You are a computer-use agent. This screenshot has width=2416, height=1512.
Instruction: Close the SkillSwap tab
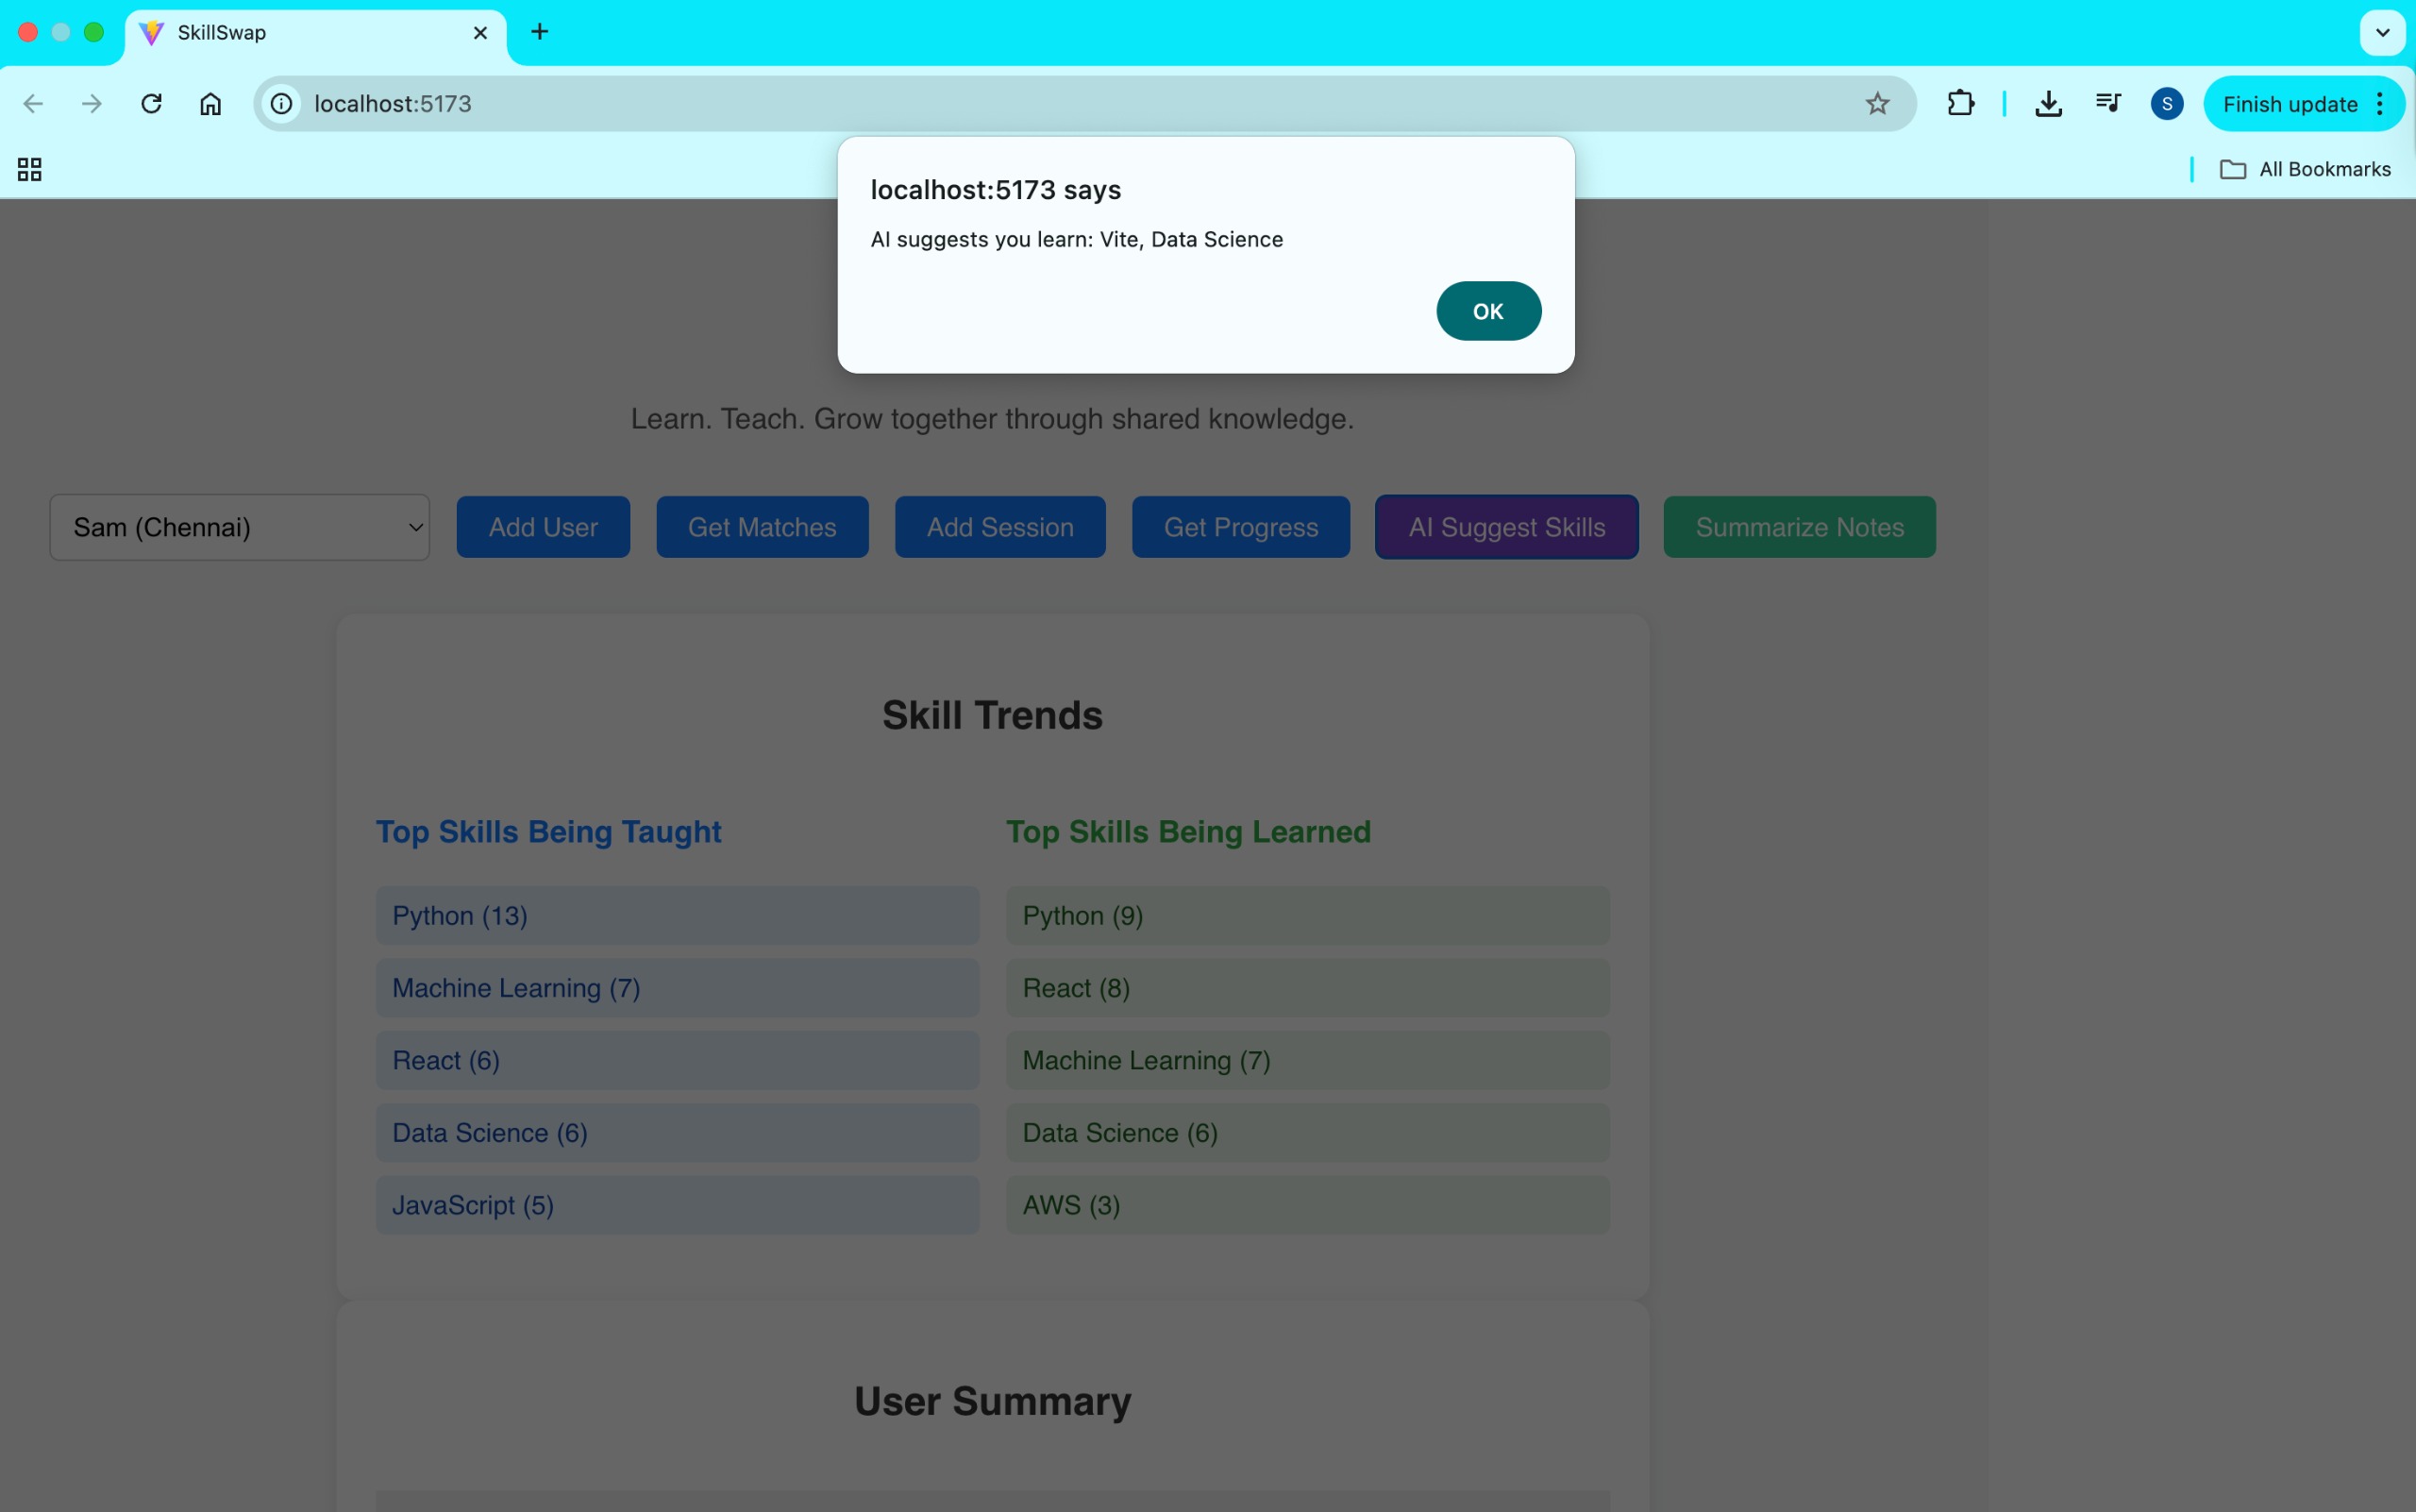(480, 33)
